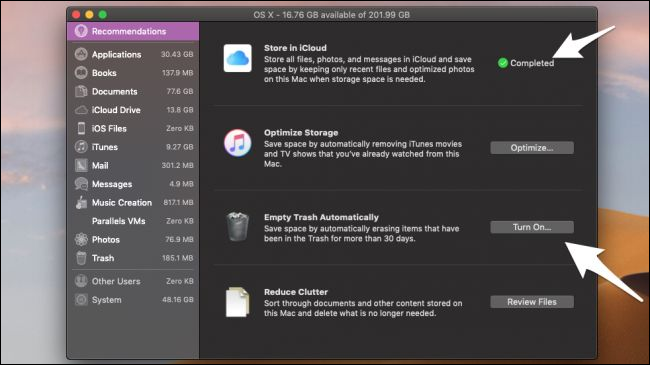Open the Documents category
The image size is (650, 365).
(x=133, y=91)
